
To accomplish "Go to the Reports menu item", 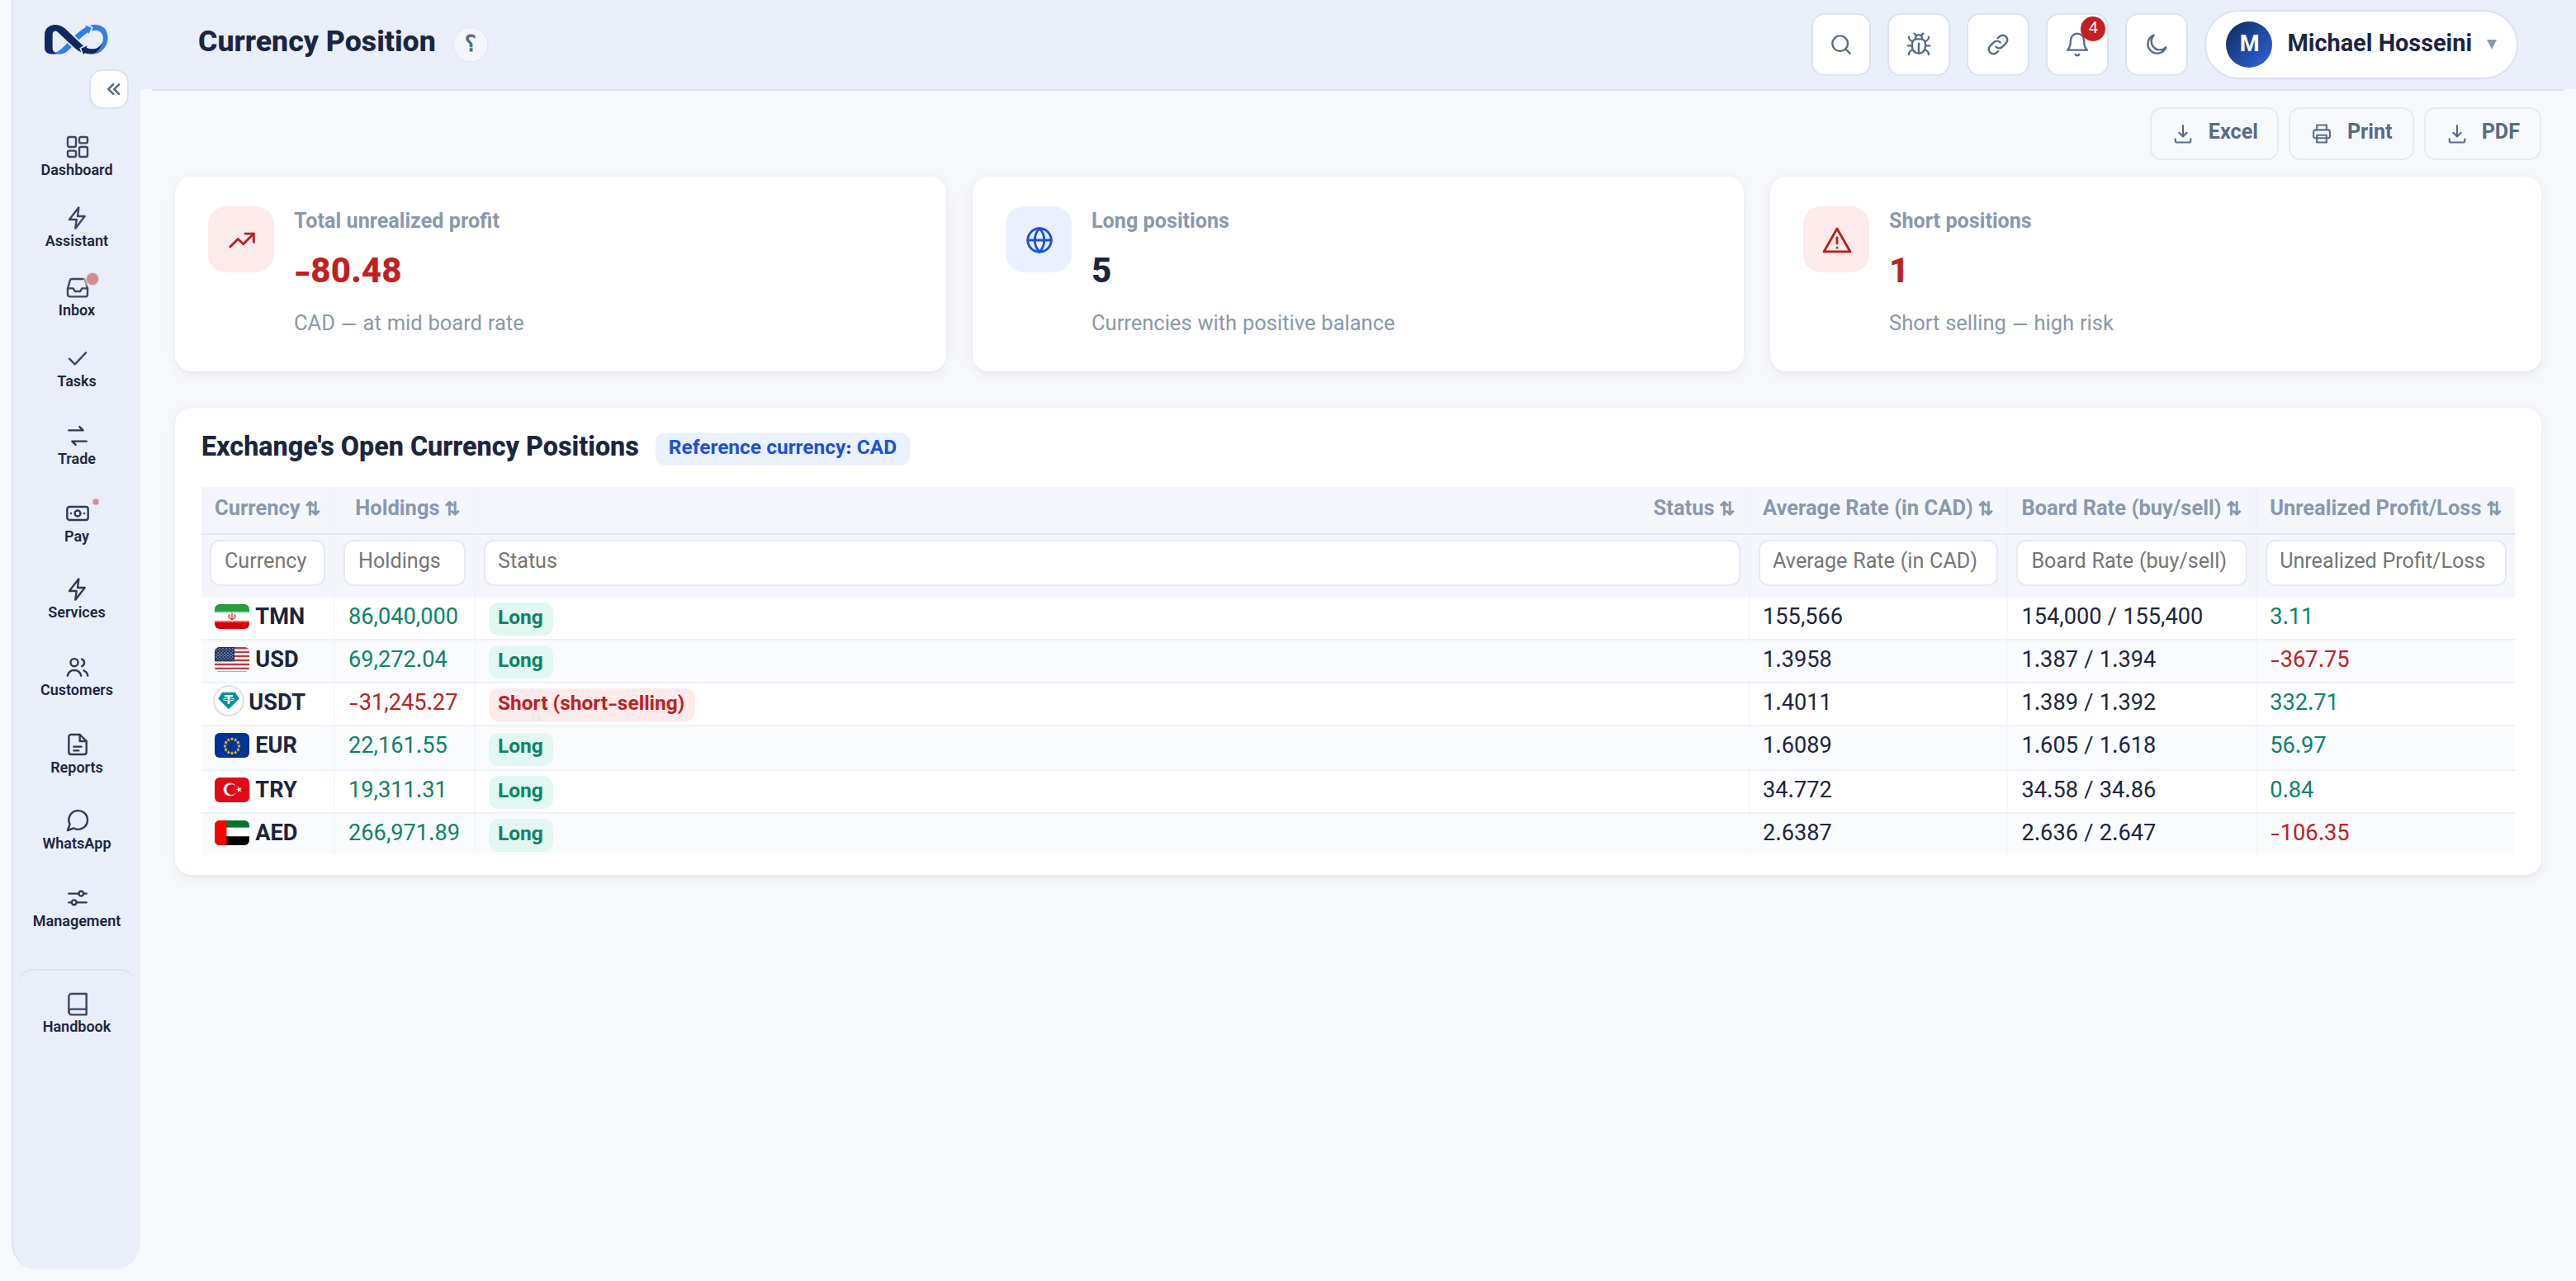I will click(x=76, y=754).
